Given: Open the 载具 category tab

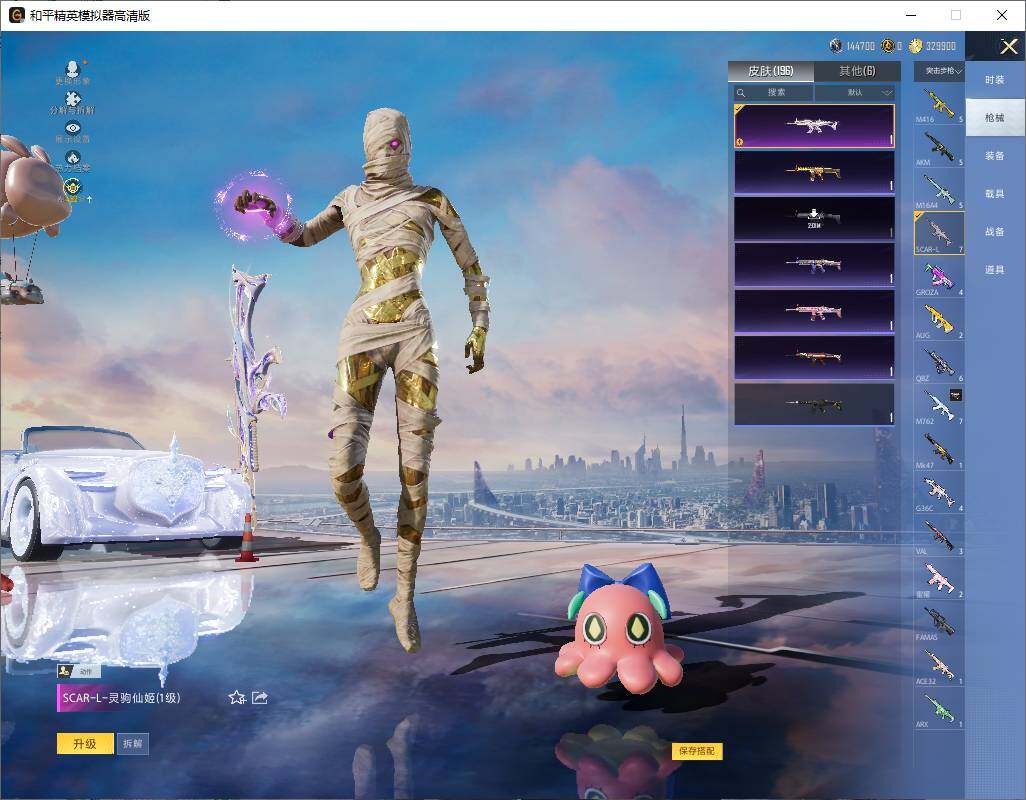Looking at the screenshot, I should pos(995,194).
